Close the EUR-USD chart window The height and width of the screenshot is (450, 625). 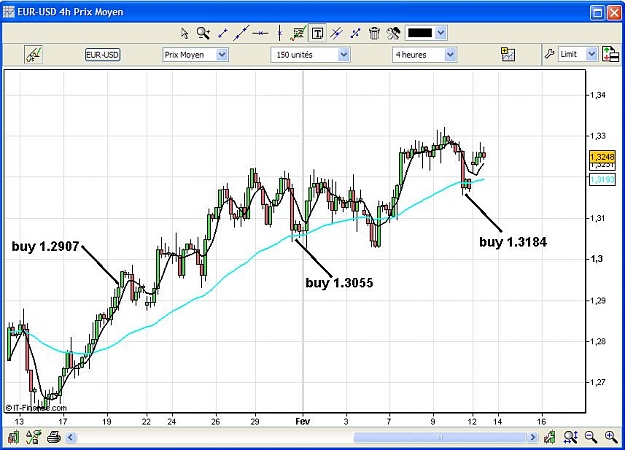(614, 13)
